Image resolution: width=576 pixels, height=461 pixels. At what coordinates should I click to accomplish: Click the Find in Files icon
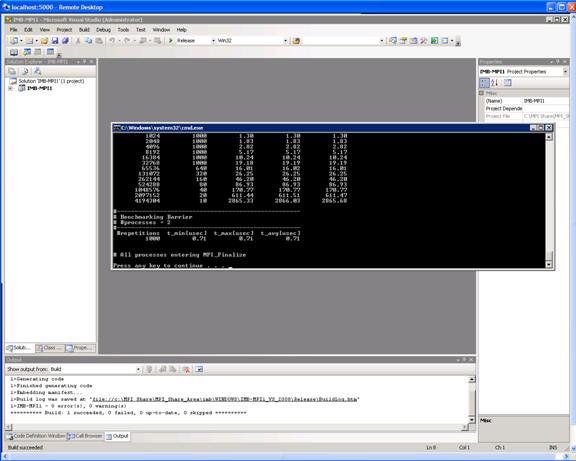click(x=296, y=40)
